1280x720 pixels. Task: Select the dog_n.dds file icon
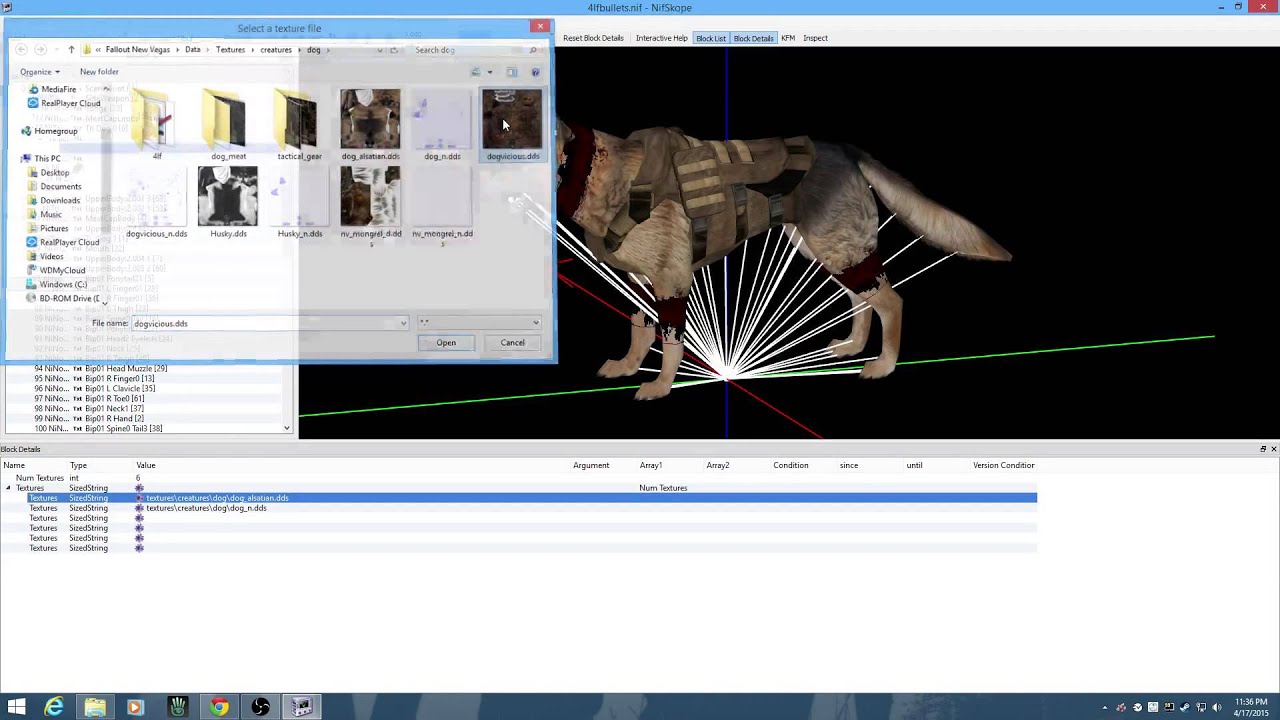click(442, 119)
